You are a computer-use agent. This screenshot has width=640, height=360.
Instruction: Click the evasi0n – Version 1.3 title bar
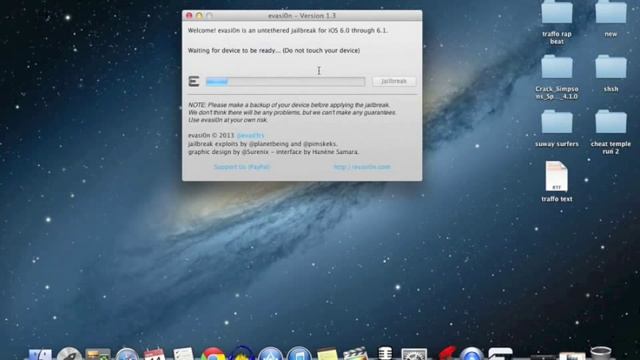click(302, 16)
